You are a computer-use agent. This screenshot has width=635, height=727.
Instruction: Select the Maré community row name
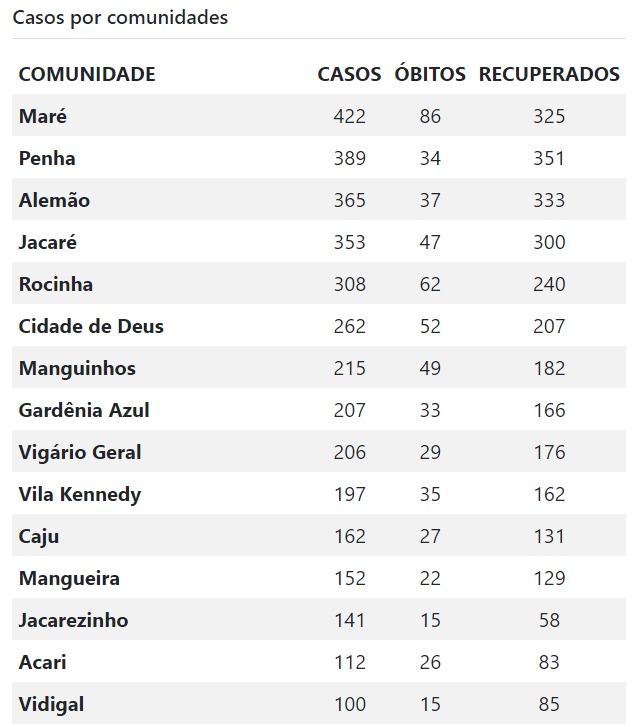[x=43, y=116]
